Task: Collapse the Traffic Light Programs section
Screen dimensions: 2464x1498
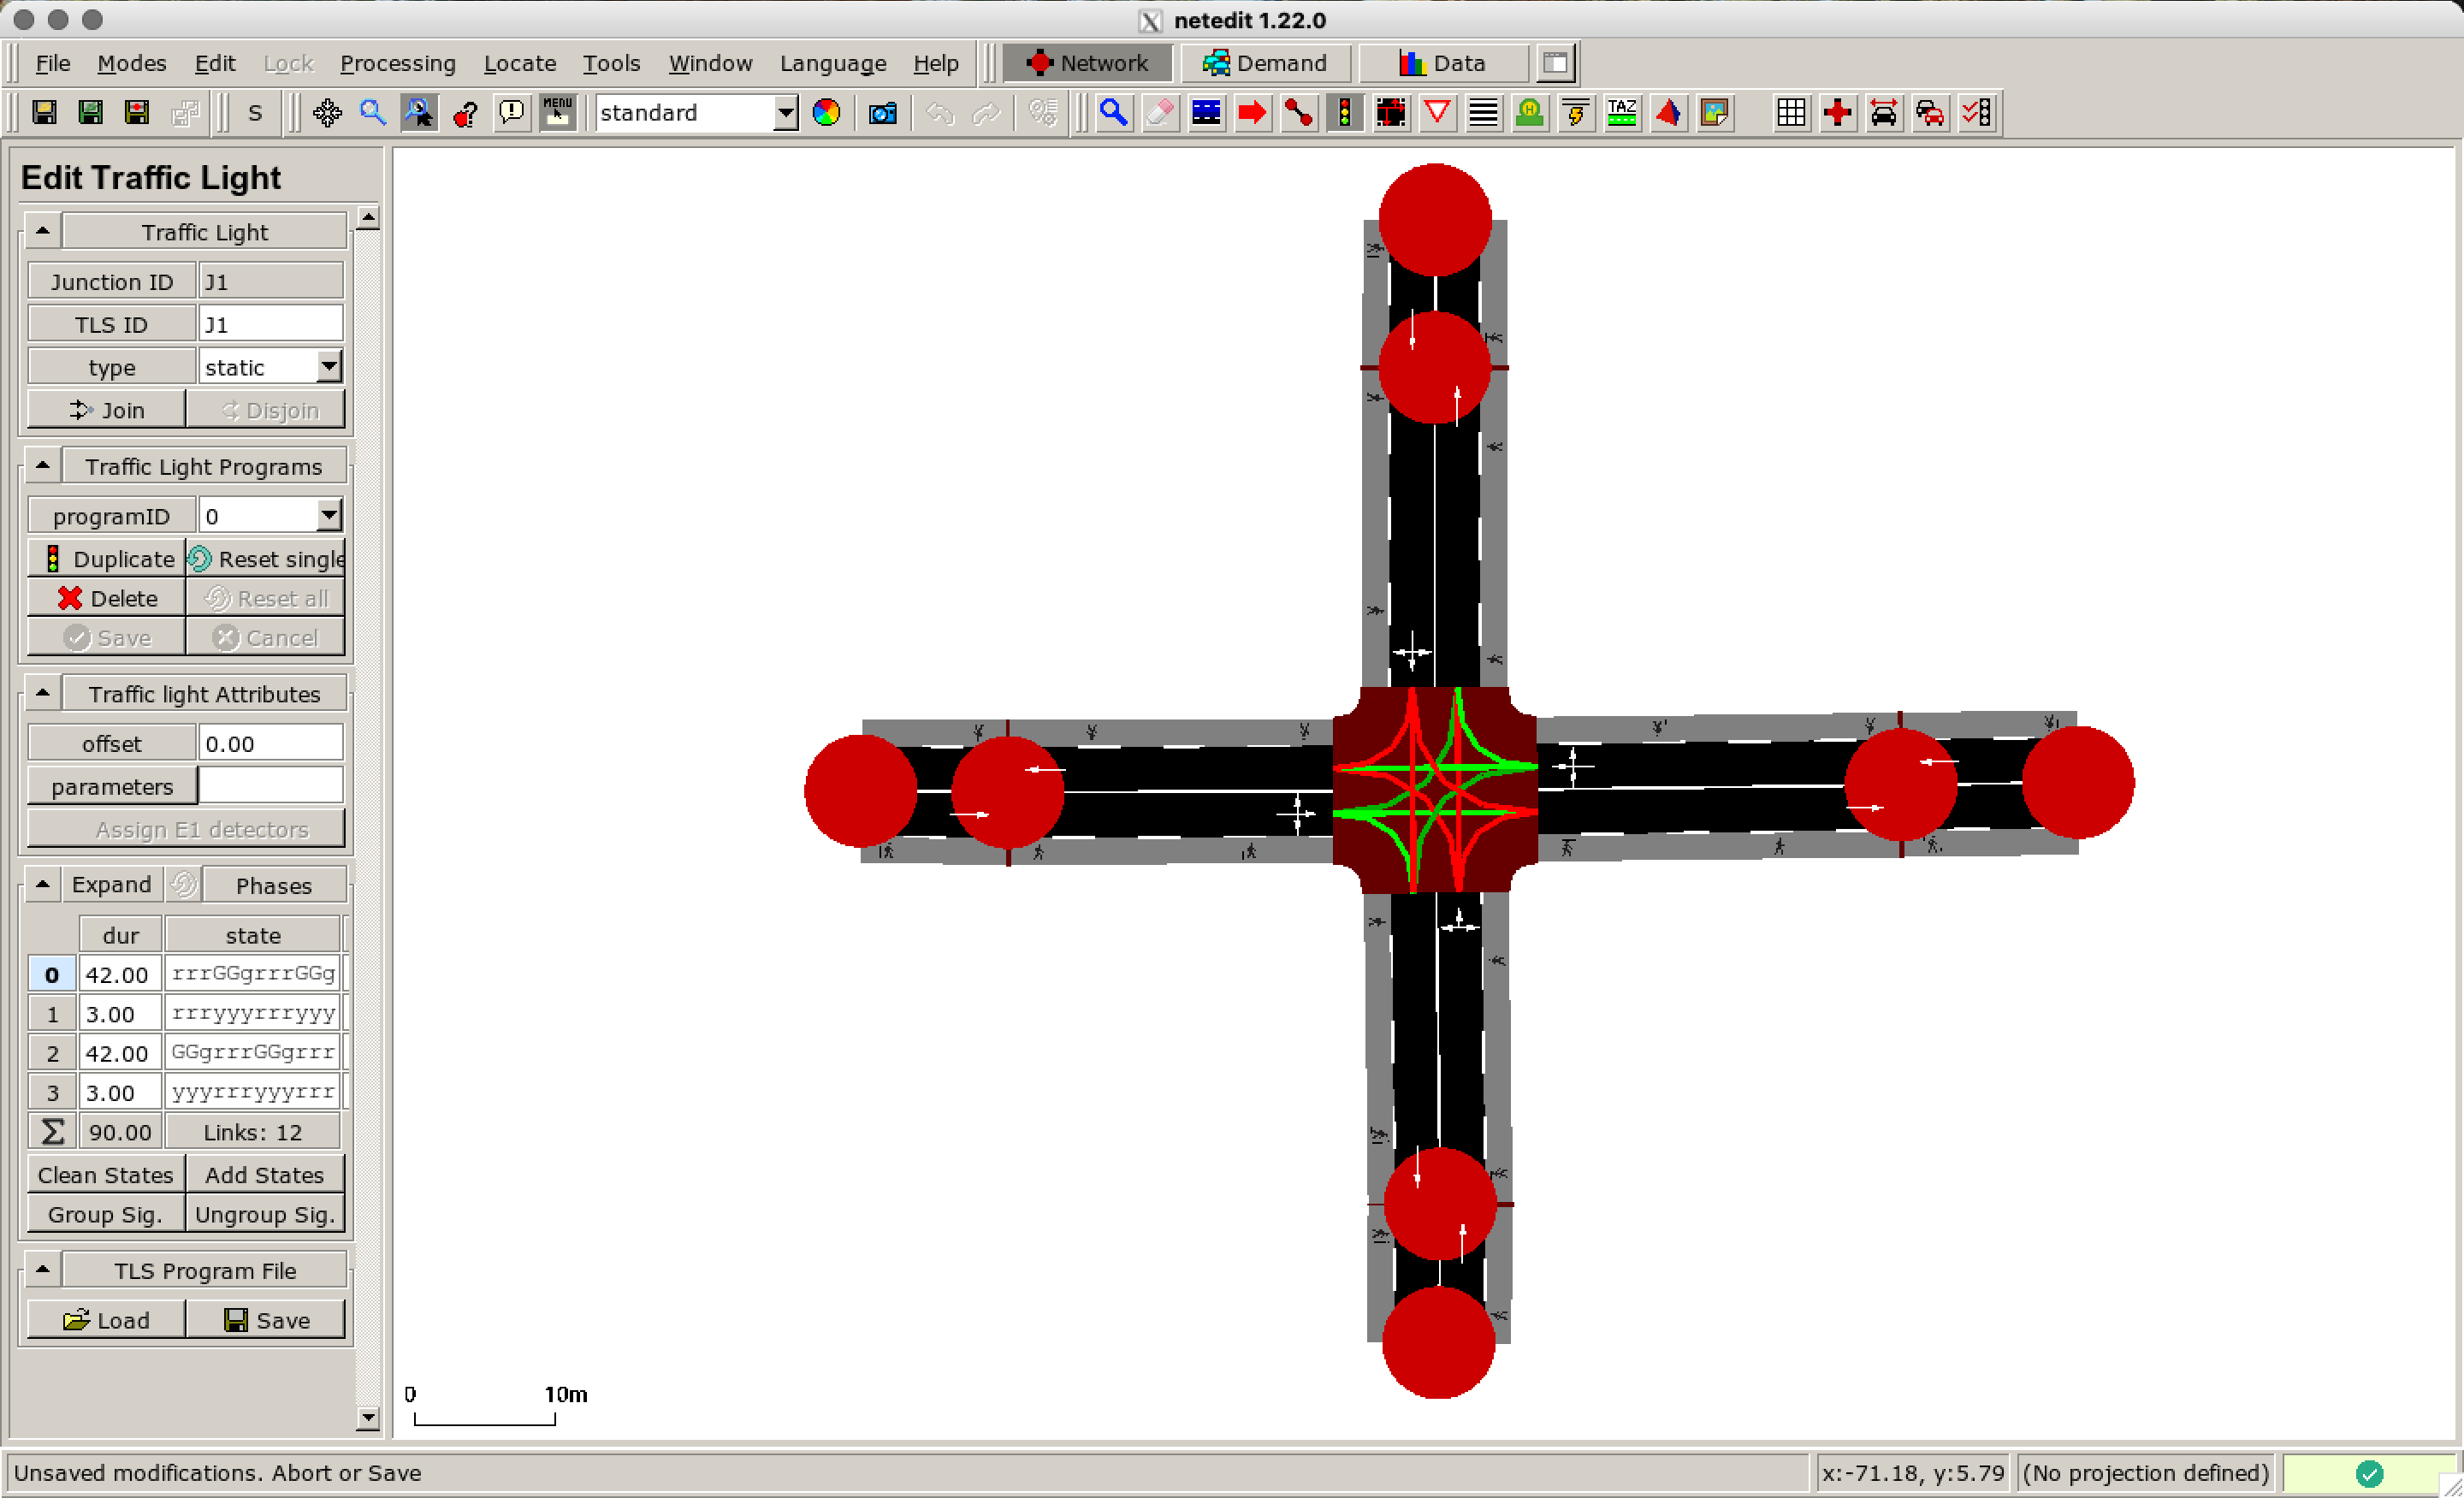Action: pos(42,464)
